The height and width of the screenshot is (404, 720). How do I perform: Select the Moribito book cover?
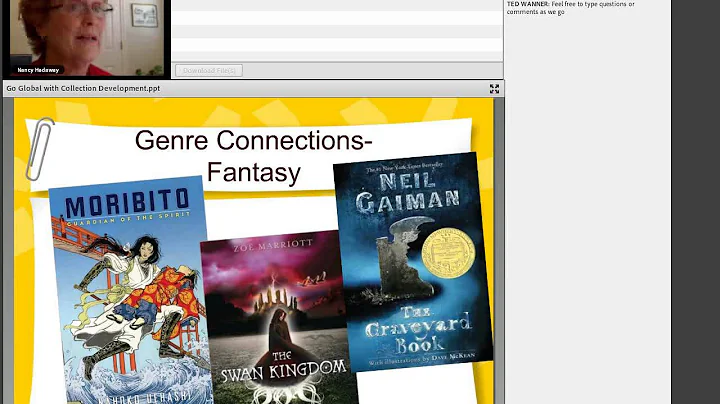[131, 290]
